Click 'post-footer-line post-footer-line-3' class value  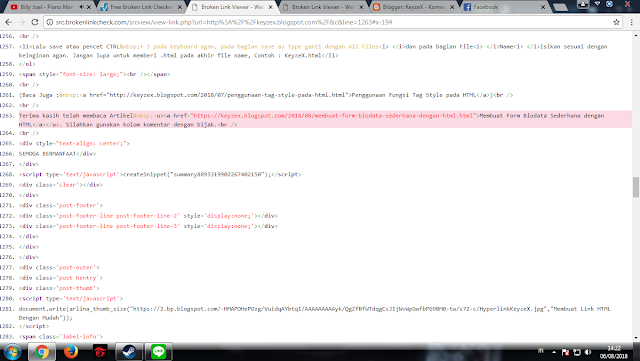[118, 226]
